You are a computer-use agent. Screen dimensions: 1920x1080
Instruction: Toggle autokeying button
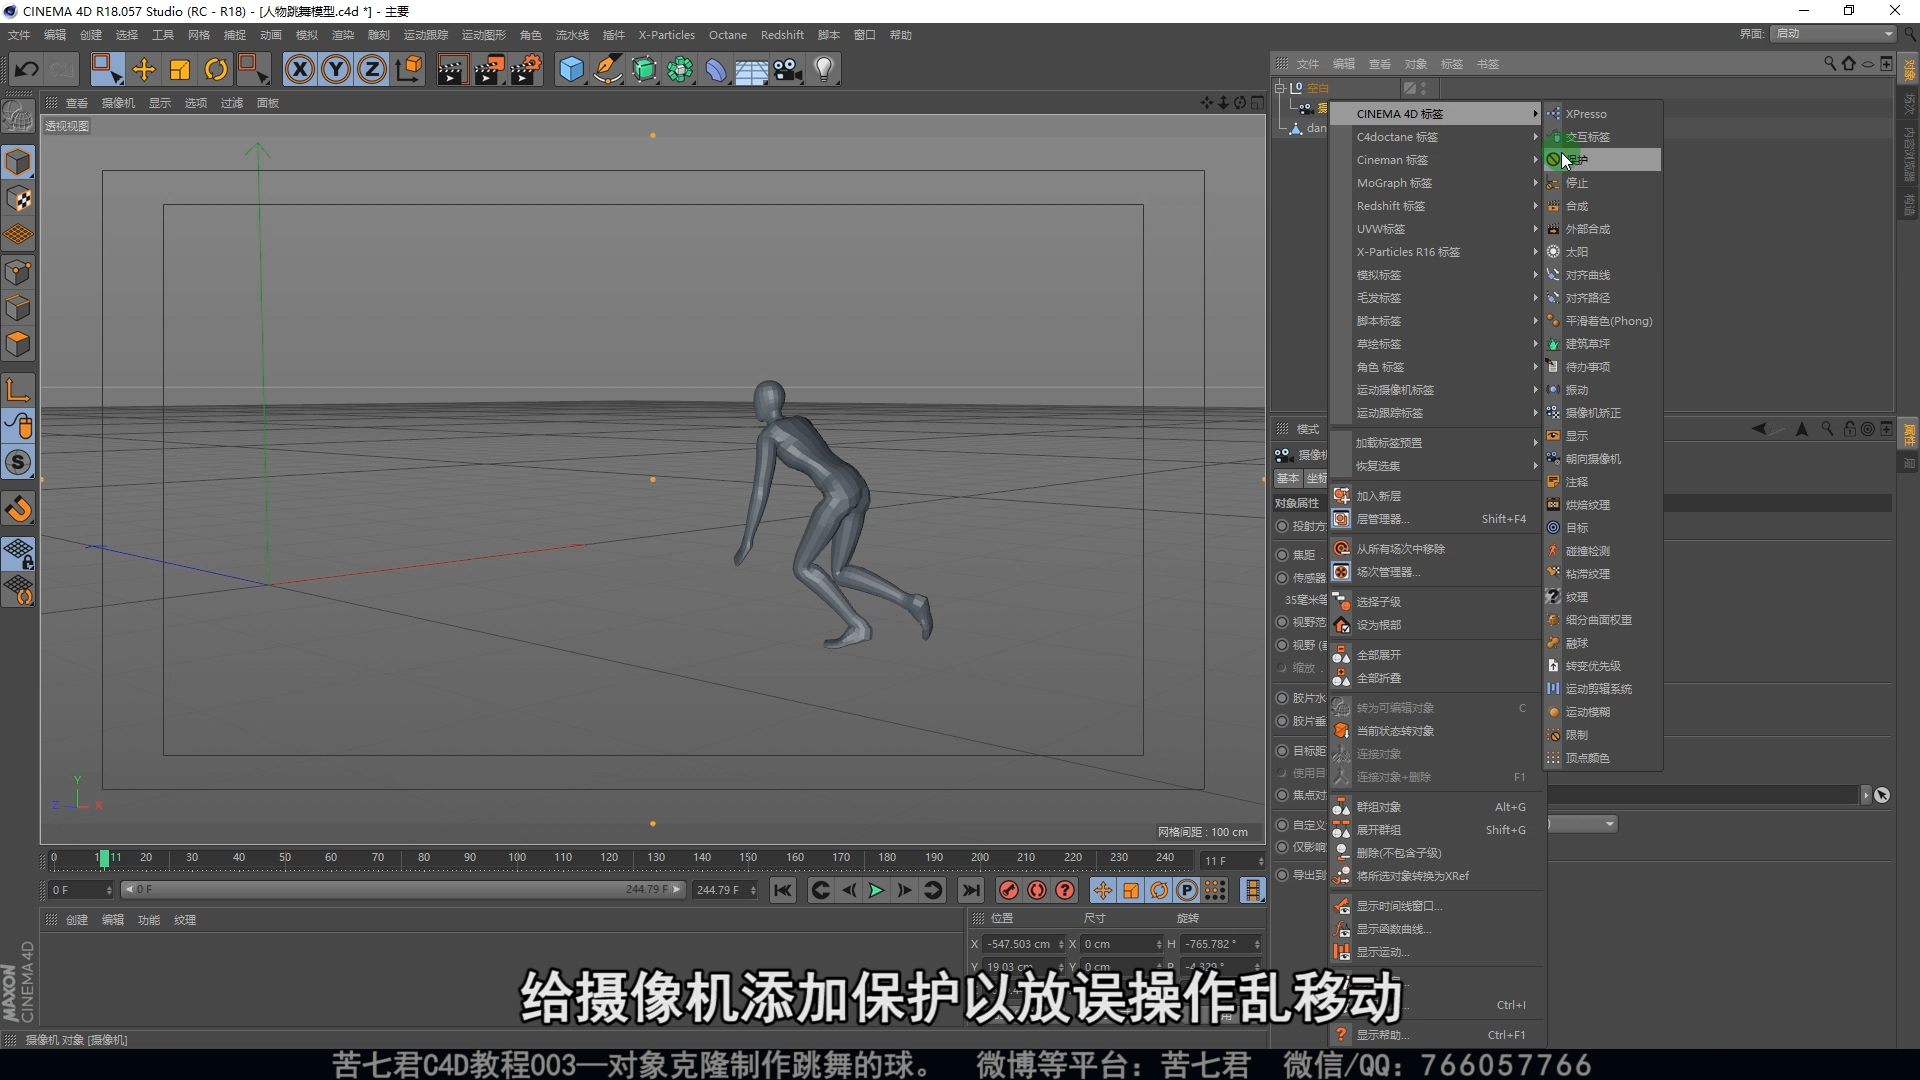(x=1037, y=890)
